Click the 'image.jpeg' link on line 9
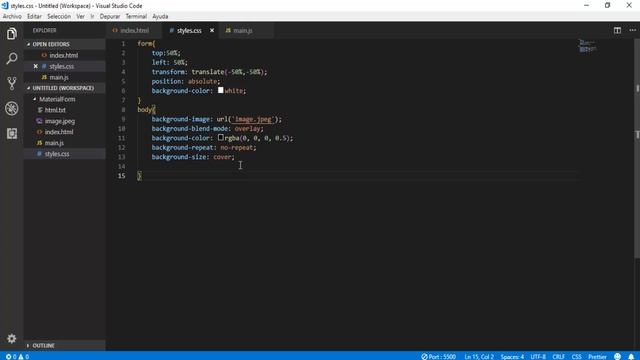Screen dimensions: 640x360 pos(252,119)
